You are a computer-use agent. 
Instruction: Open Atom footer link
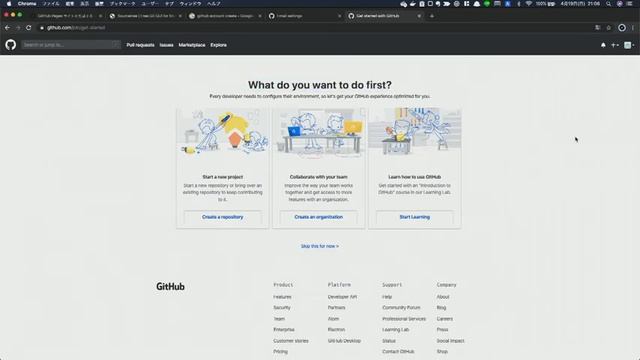click(x=333, y=318)
